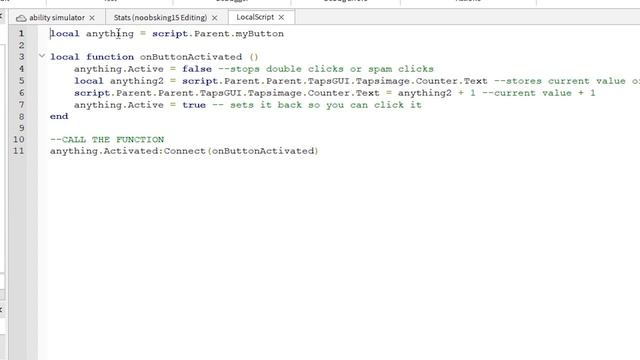Screen dimensions: 640x360
Task: Click the 'end' keyword on line 8
Action: click(59, 116)
